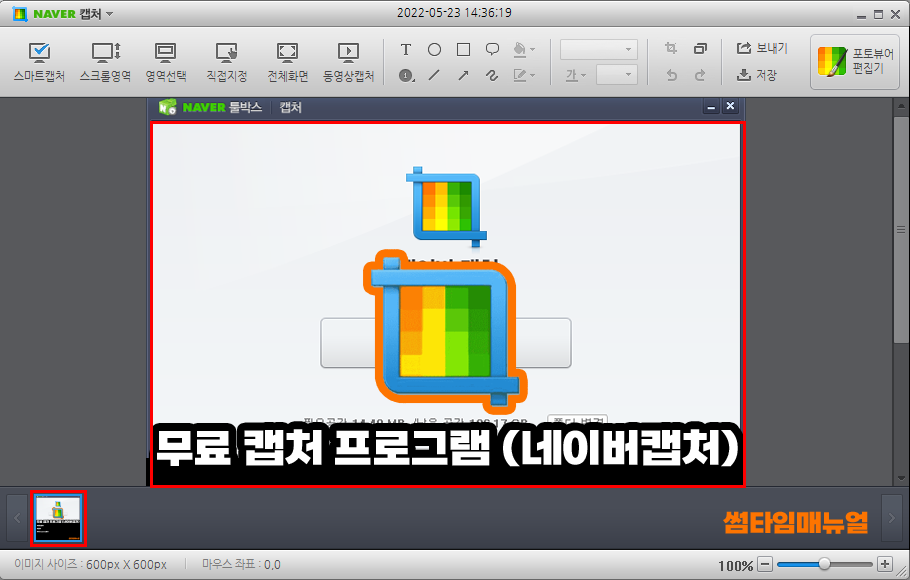Viewport: 910px width, 580px height.
Task: Go to next thumbnails with right arrow
Action: (891, 518)
